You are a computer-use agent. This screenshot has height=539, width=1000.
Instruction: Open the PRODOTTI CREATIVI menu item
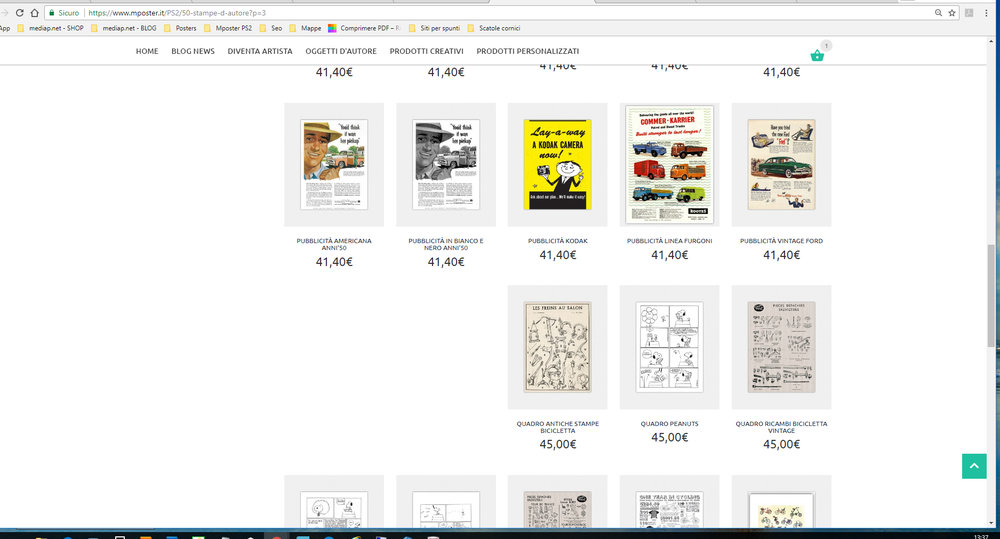426,51
